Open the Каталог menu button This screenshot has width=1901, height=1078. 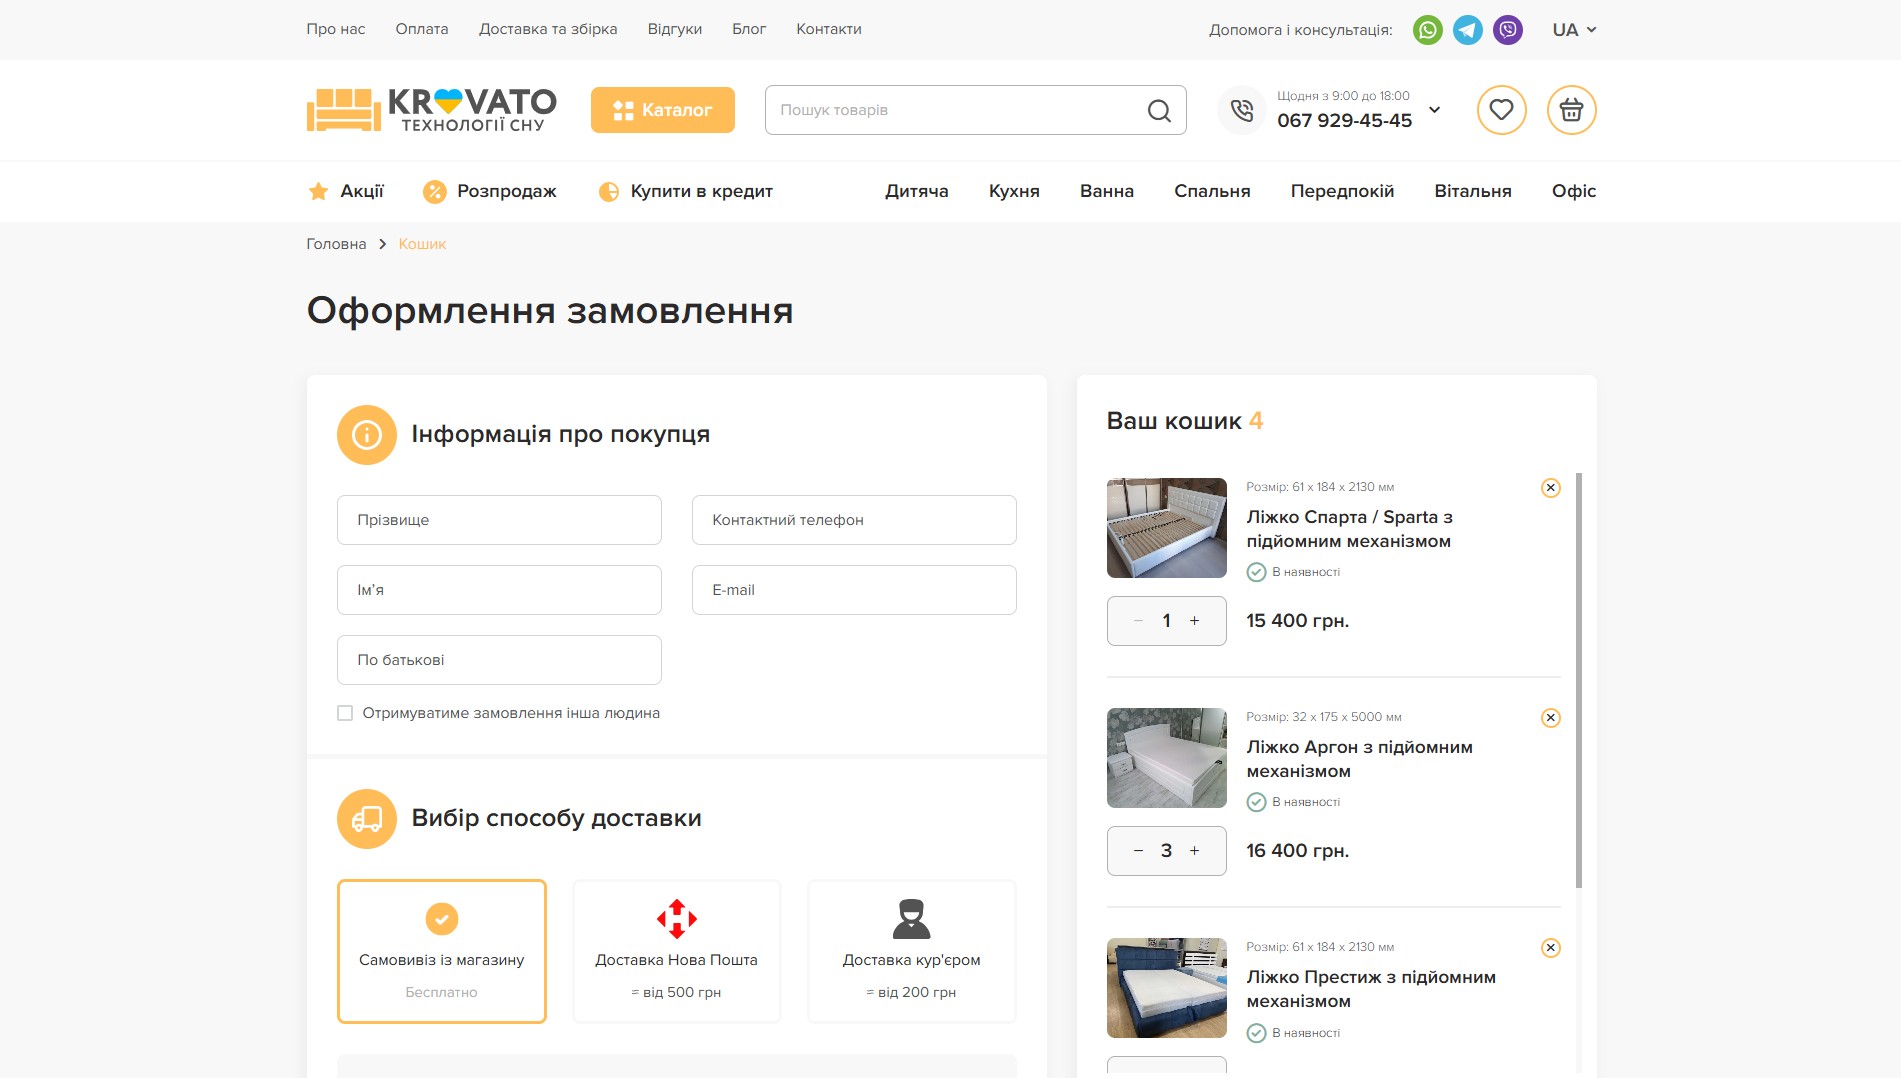coord(662,110)
